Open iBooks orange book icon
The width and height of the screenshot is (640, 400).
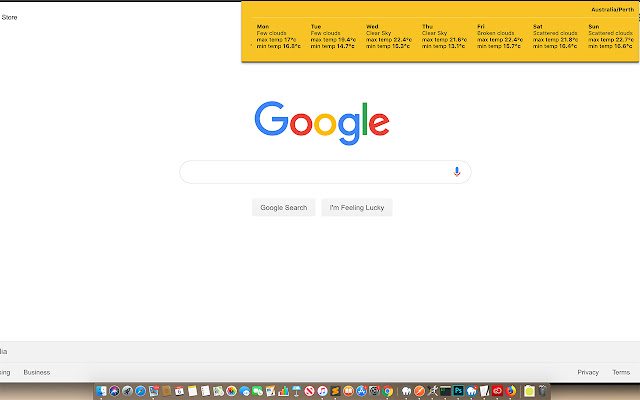[x=349, y=391]
